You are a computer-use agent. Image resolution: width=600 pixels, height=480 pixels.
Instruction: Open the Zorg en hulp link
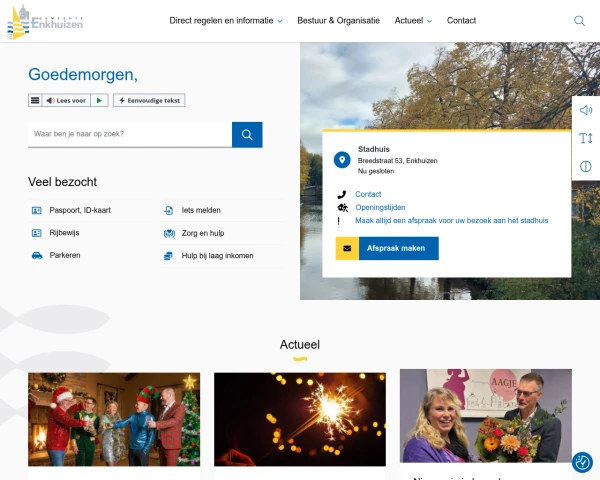tap(203, 233)
